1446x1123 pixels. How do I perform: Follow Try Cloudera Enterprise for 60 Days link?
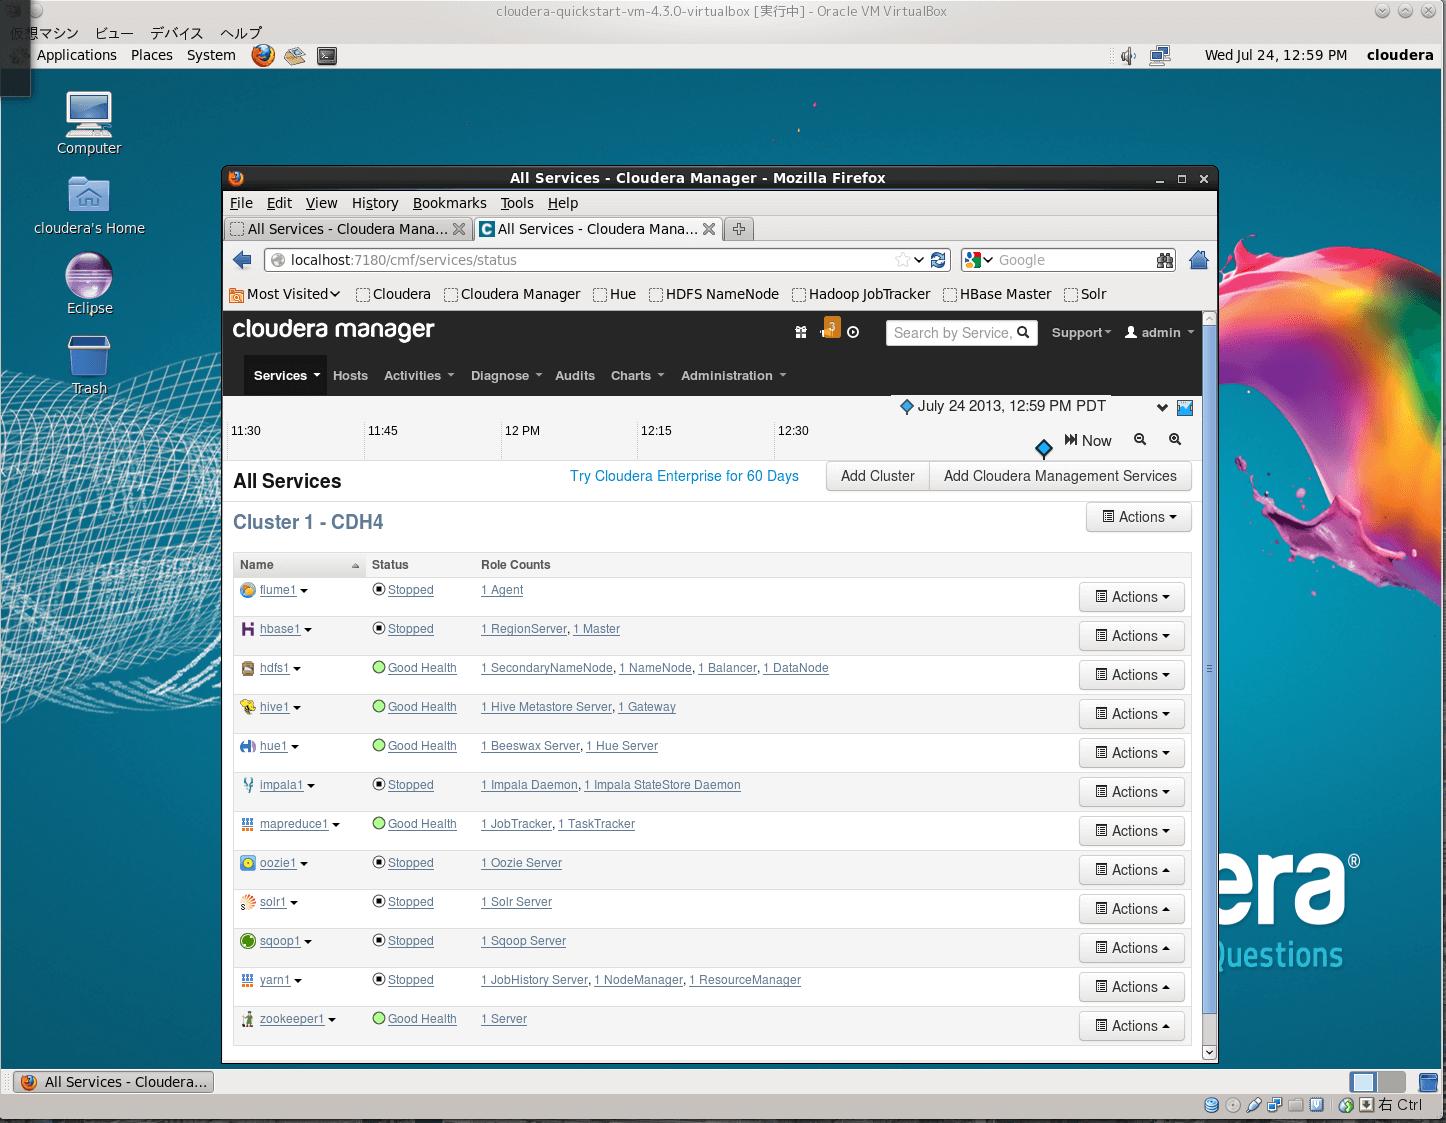684,476
